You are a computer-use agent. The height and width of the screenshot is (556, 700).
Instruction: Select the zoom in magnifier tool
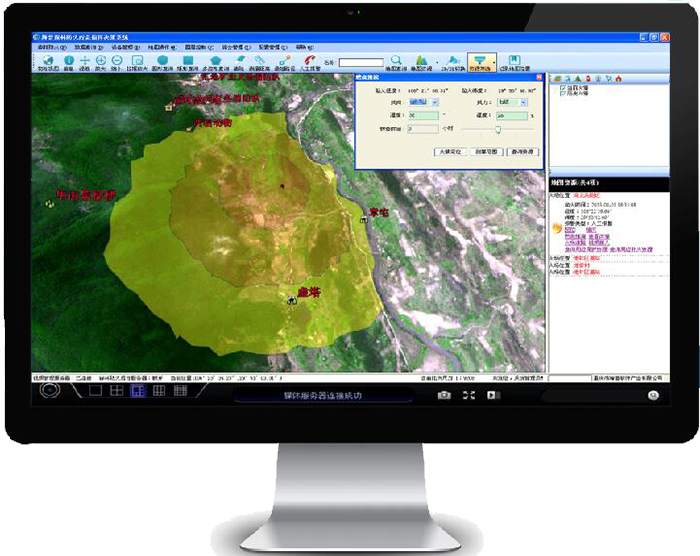[x=101, y=61]
